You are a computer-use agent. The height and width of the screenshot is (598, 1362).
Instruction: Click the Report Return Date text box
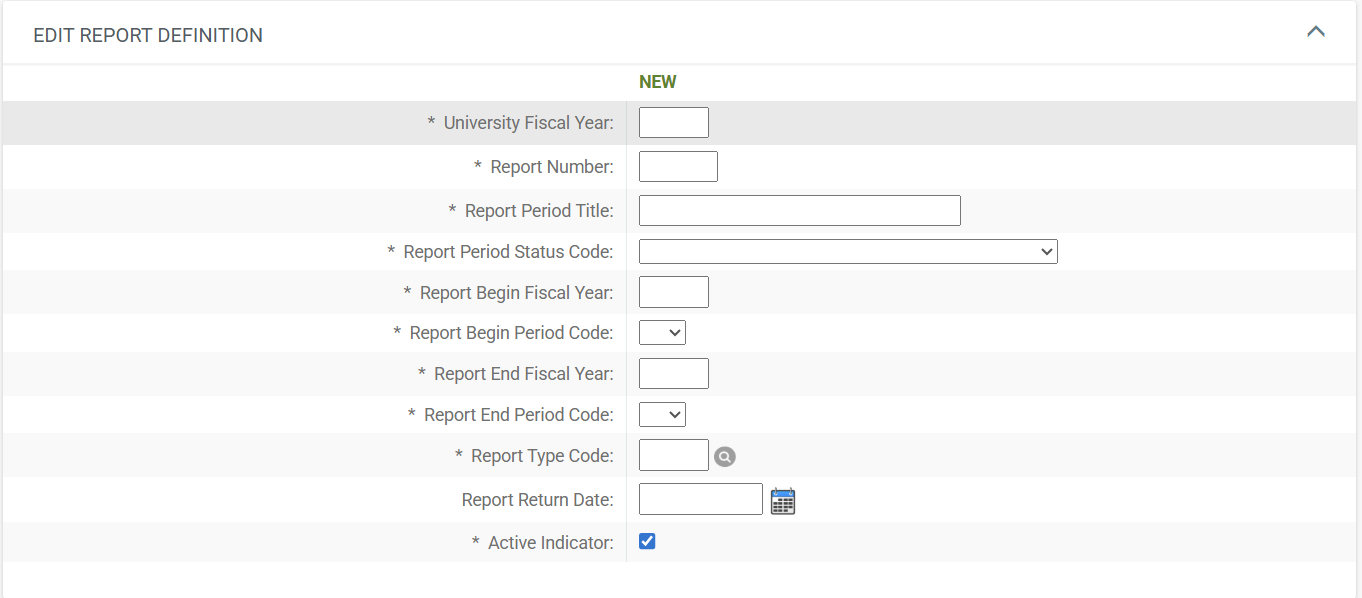click(700, 499)
